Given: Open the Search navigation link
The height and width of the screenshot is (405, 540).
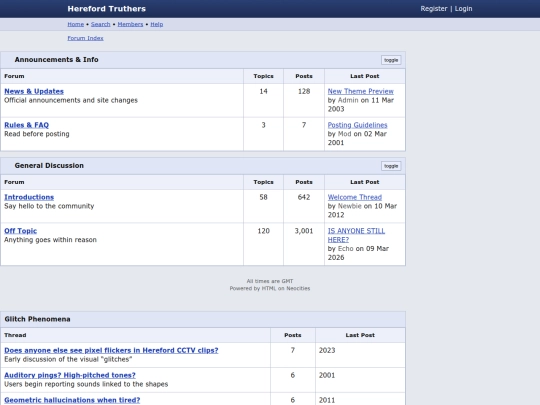Looking at the screenshot, I should coord(100,24).
